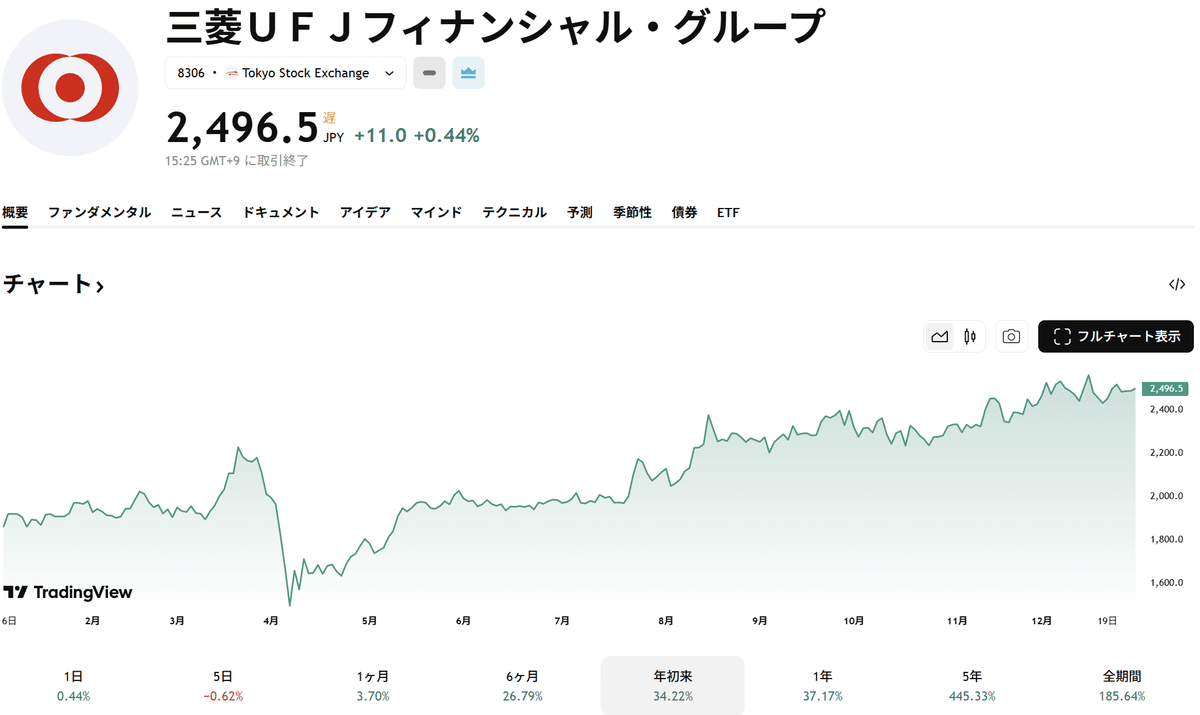Click the MUFG red circle logo

coord(70,88)
